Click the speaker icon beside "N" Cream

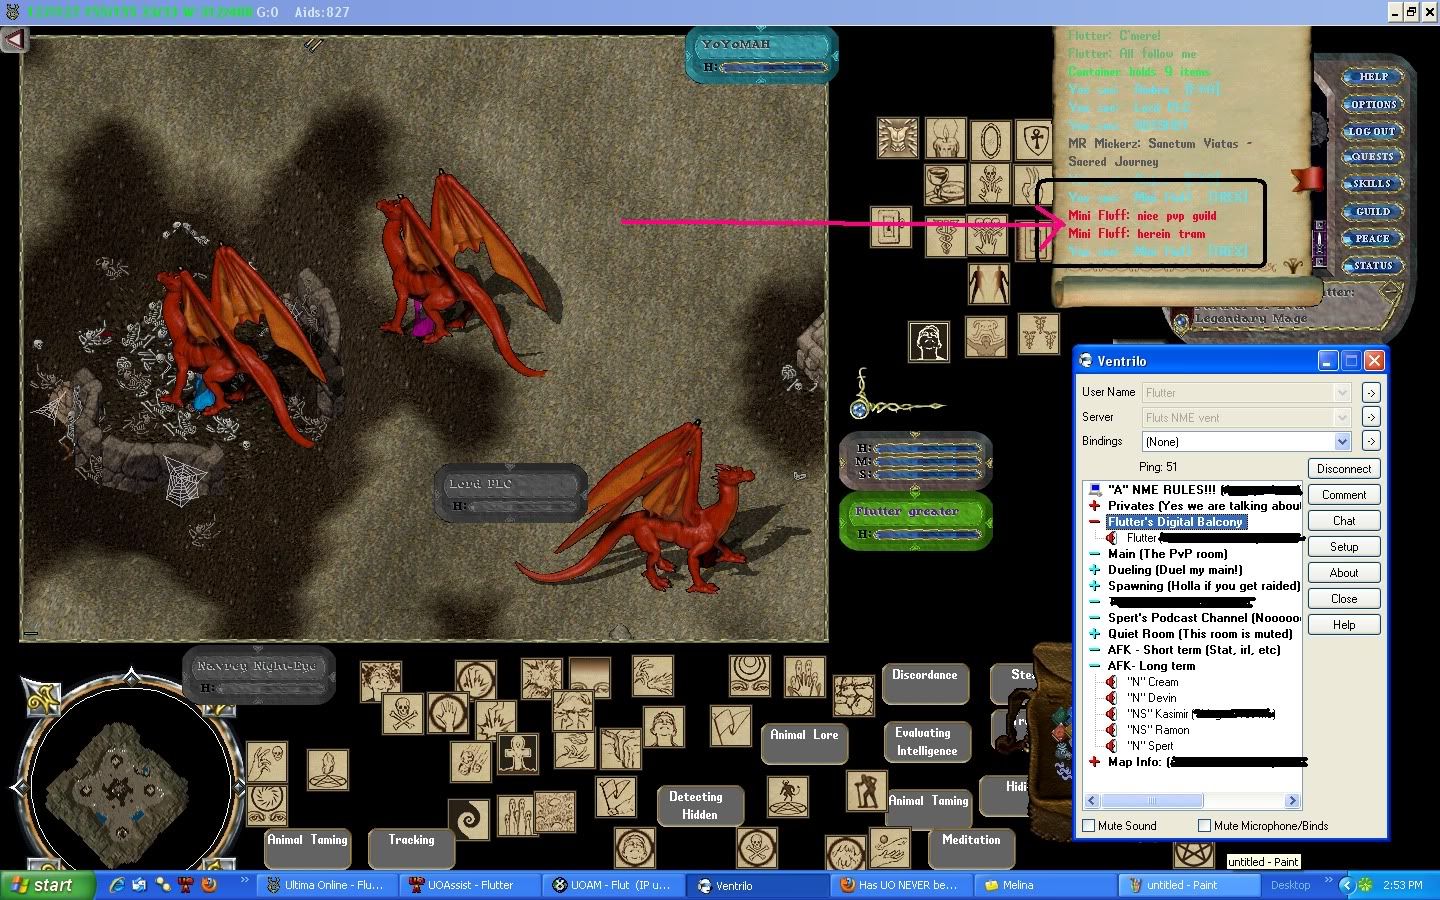[1111, 682]
